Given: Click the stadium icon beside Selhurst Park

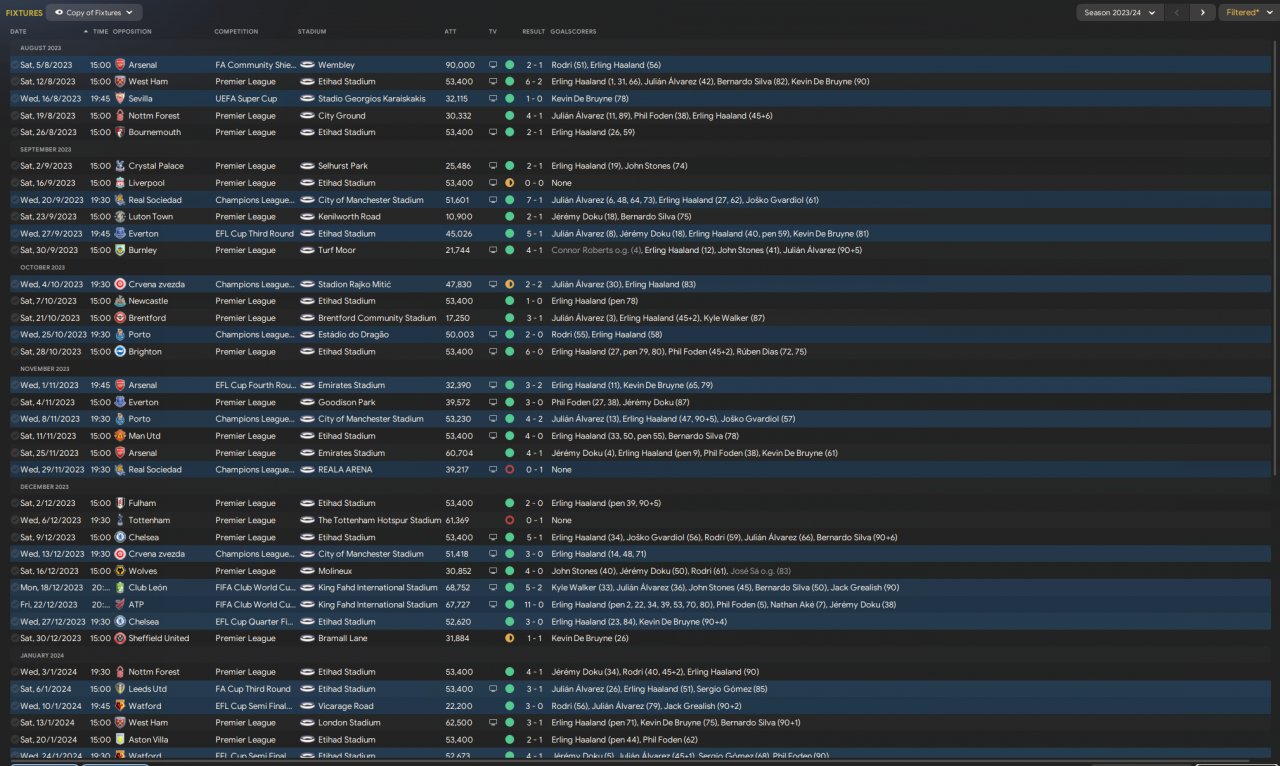Looking at the screenshot, I should [x=307, y=166].
